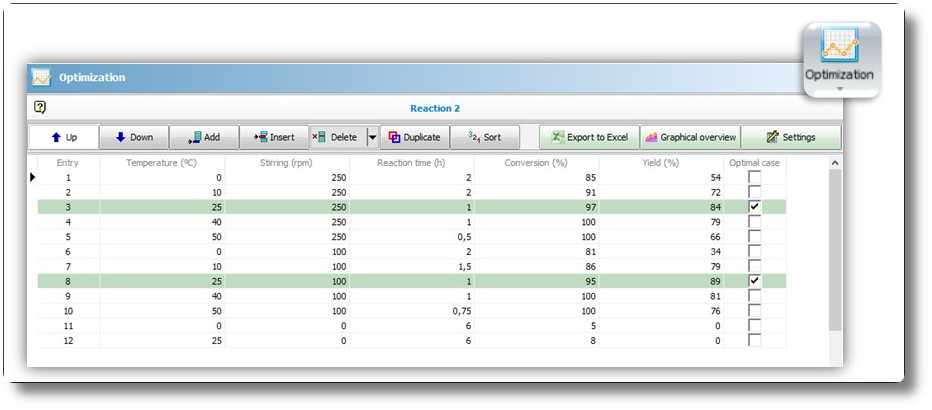
Task: Open the Optimization button dropdown arrow
Action: tap(840, 89)
